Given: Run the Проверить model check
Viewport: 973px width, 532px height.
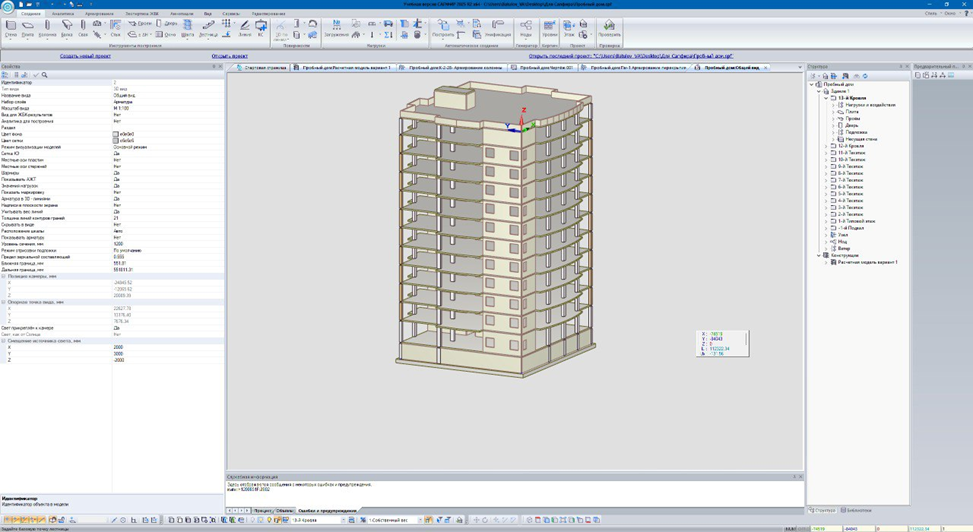Looking at the screenshot, I should [x=609, y=29].
